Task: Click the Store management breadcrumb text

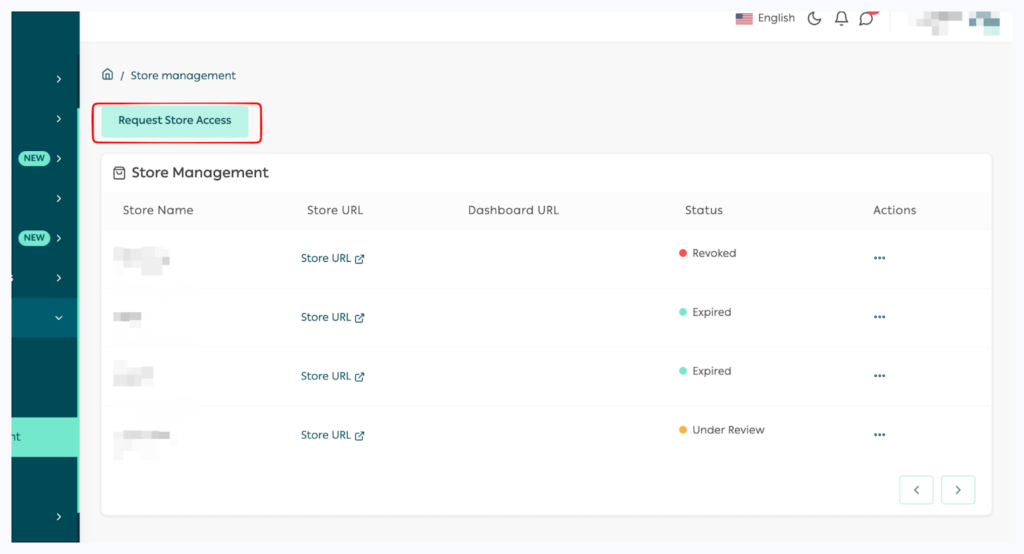Action: pyautogui.click(x=183, y=76)
